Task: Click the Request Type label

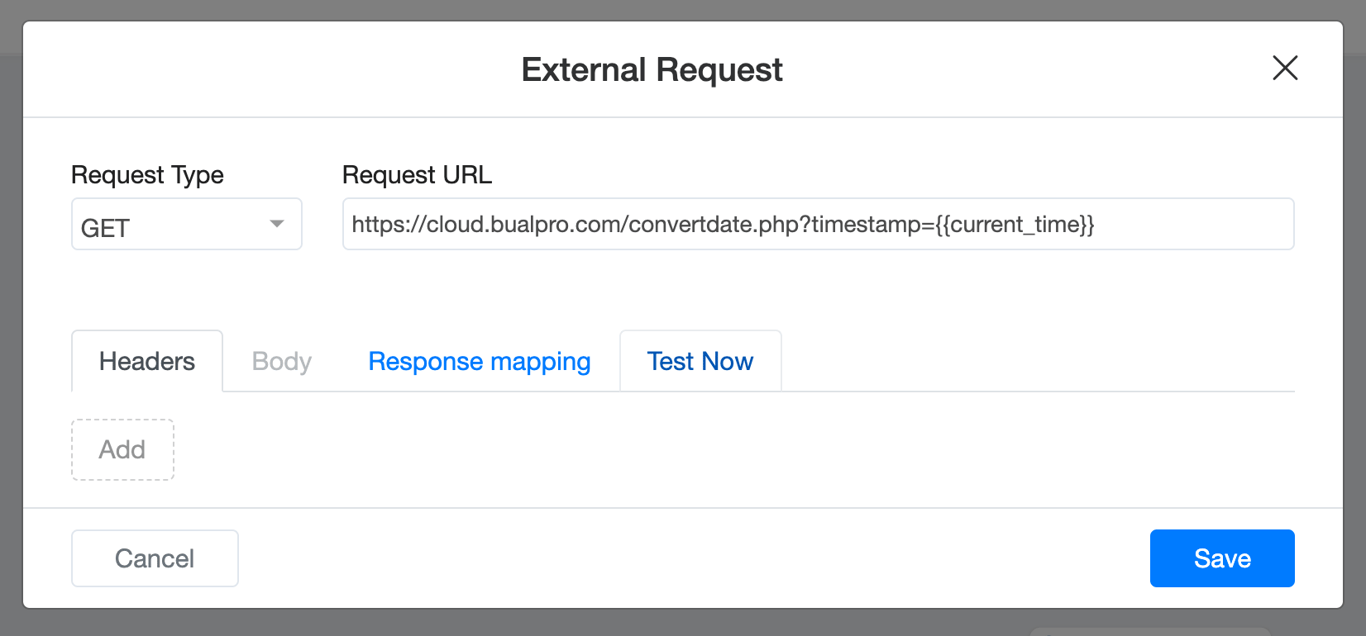Action: [x=147, y=175]
